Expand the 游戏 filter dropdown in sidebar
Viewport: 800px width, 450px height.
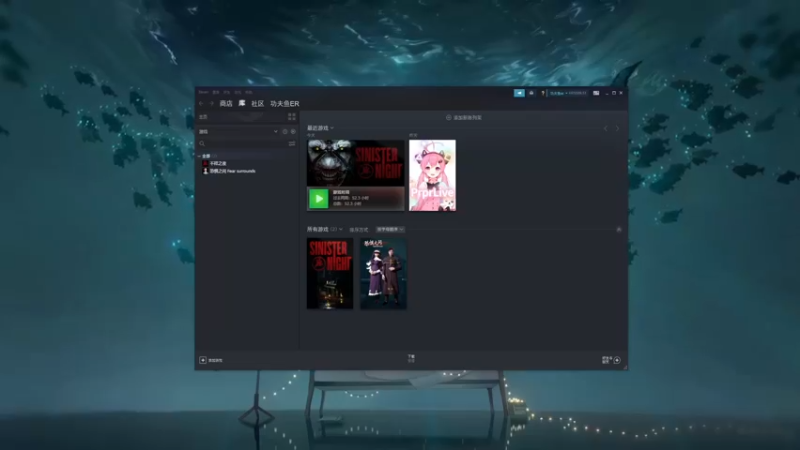[276, 132]
